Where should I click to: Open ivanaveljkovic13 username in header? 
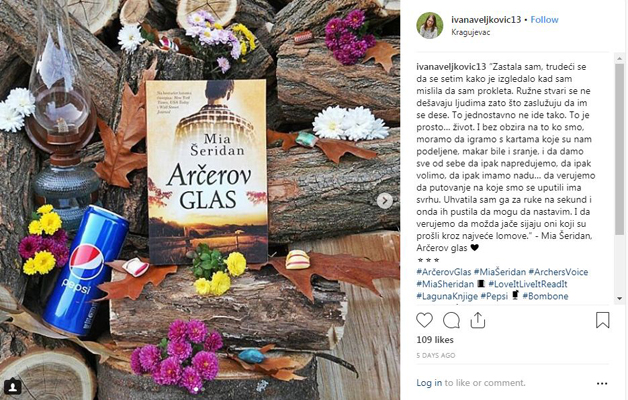click(486, 20)
